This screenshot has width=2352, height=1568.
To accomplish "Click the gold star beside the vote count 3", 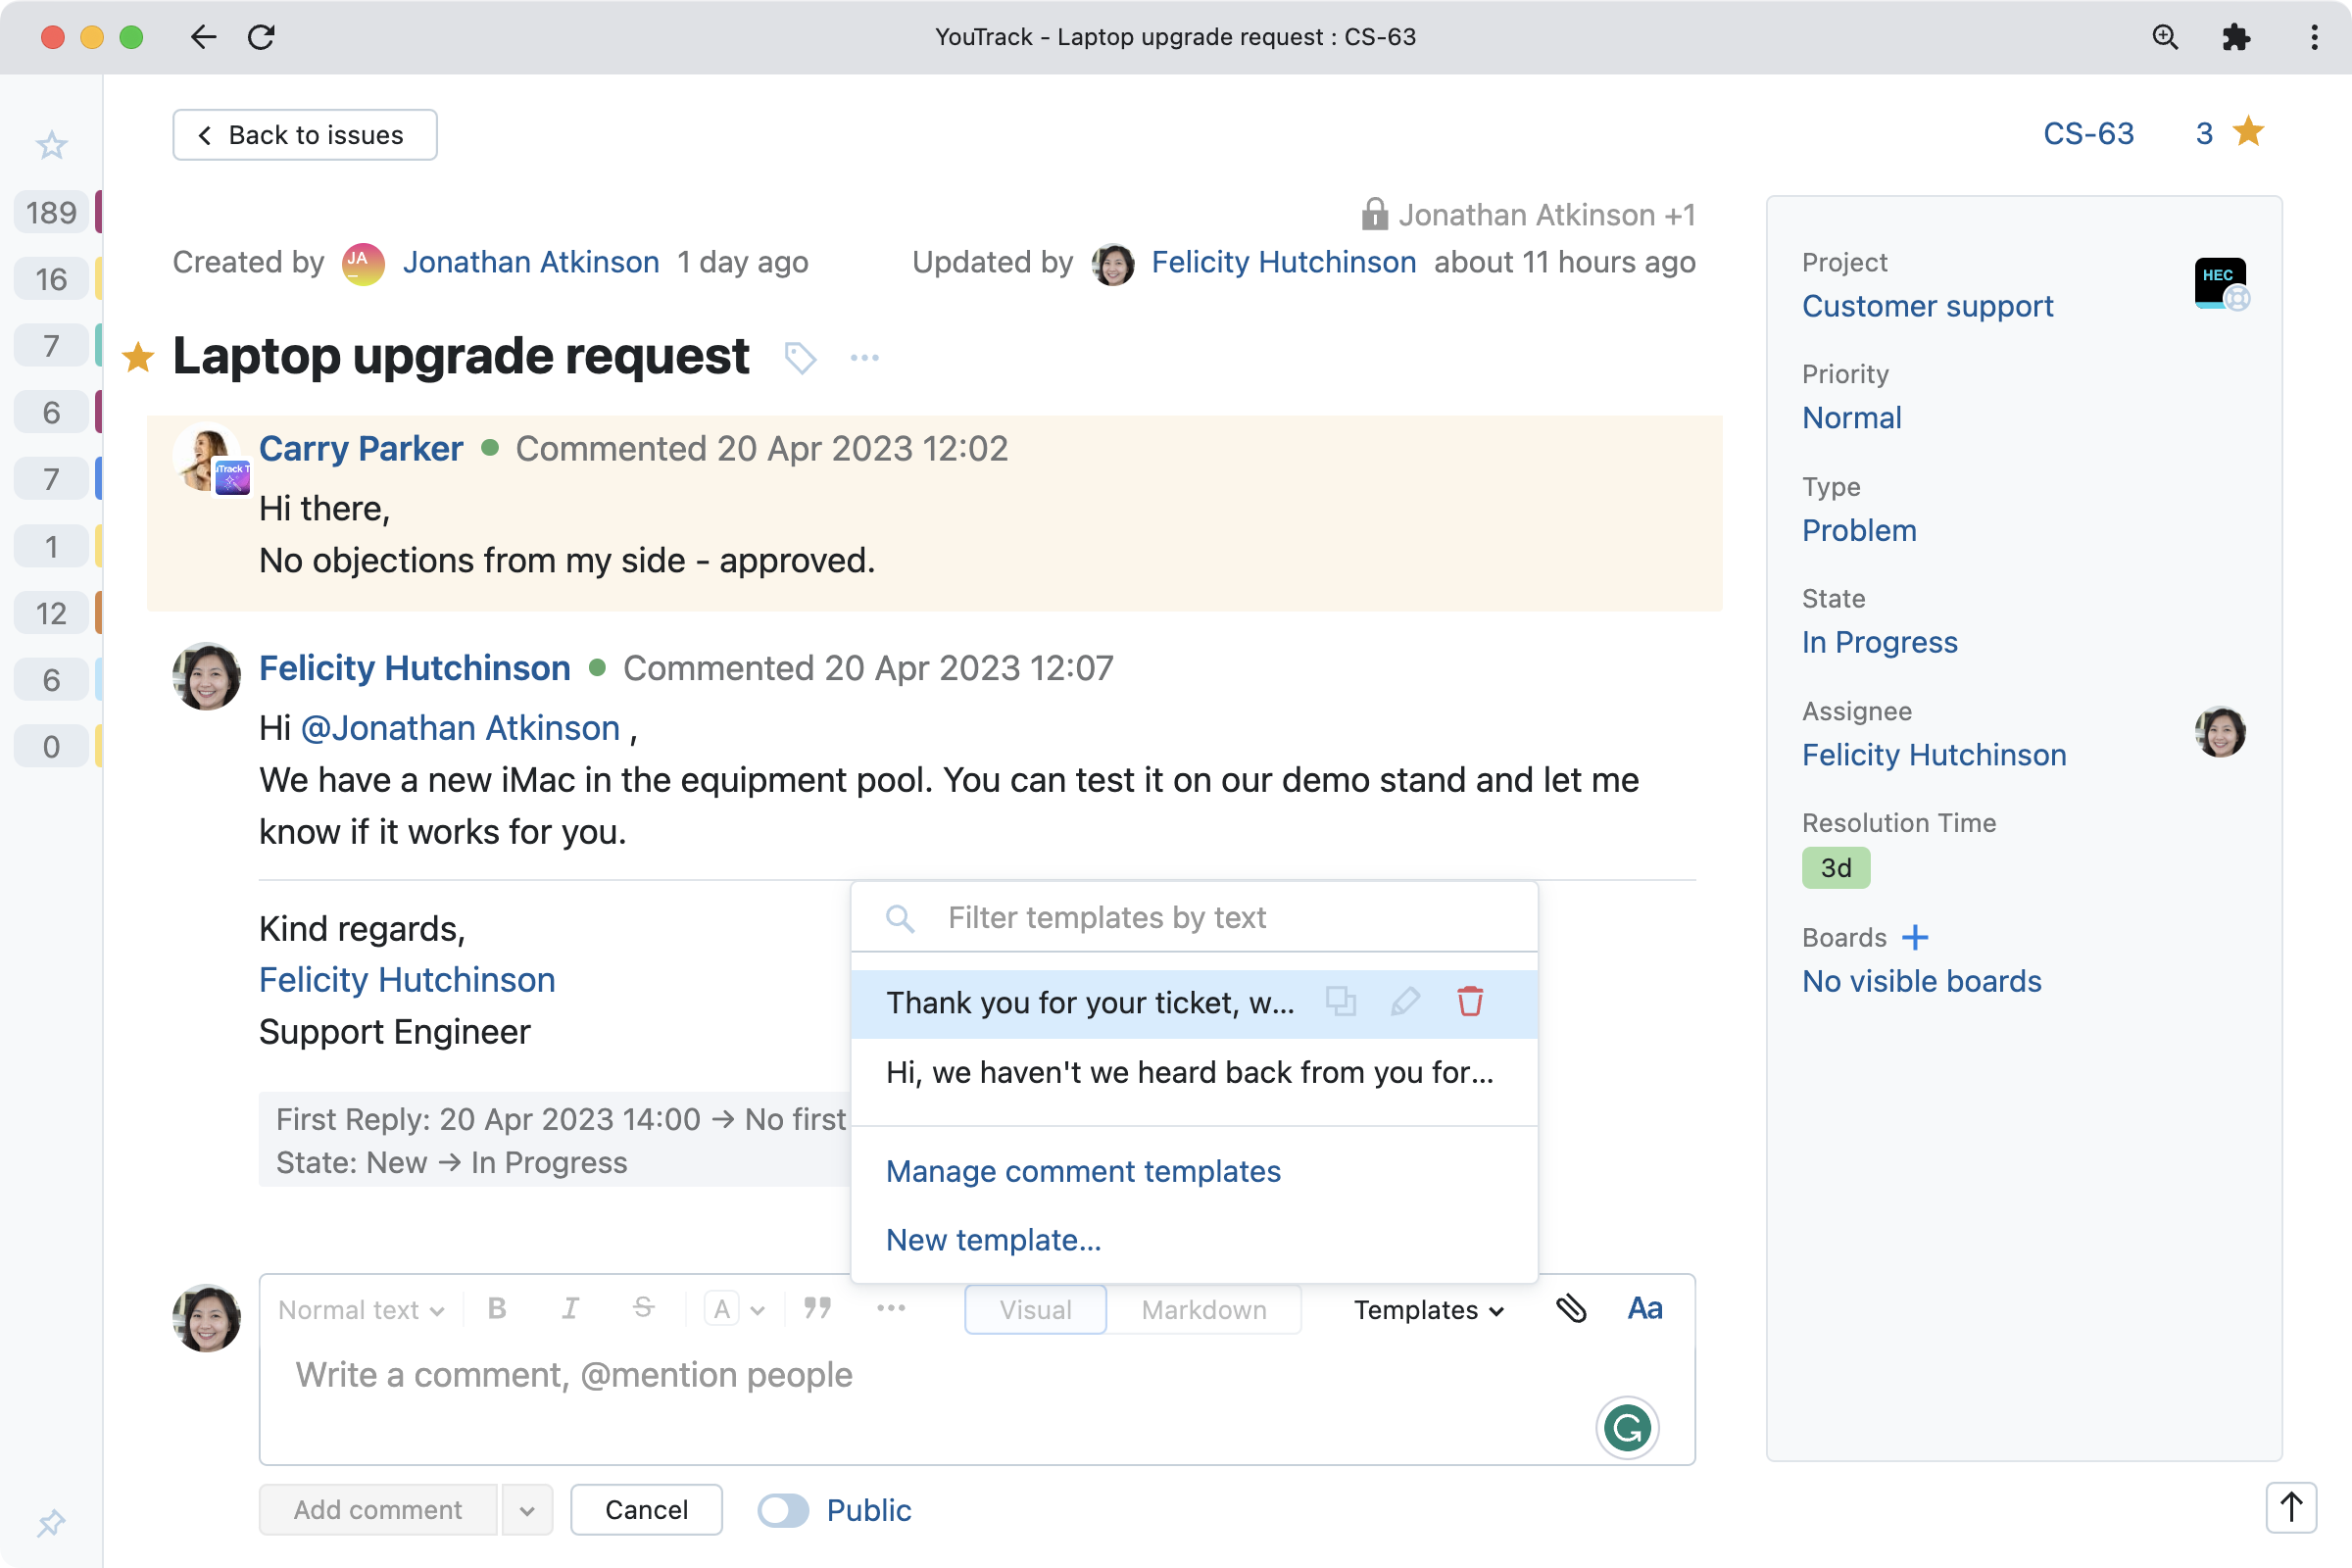I will click(2248, 132).
